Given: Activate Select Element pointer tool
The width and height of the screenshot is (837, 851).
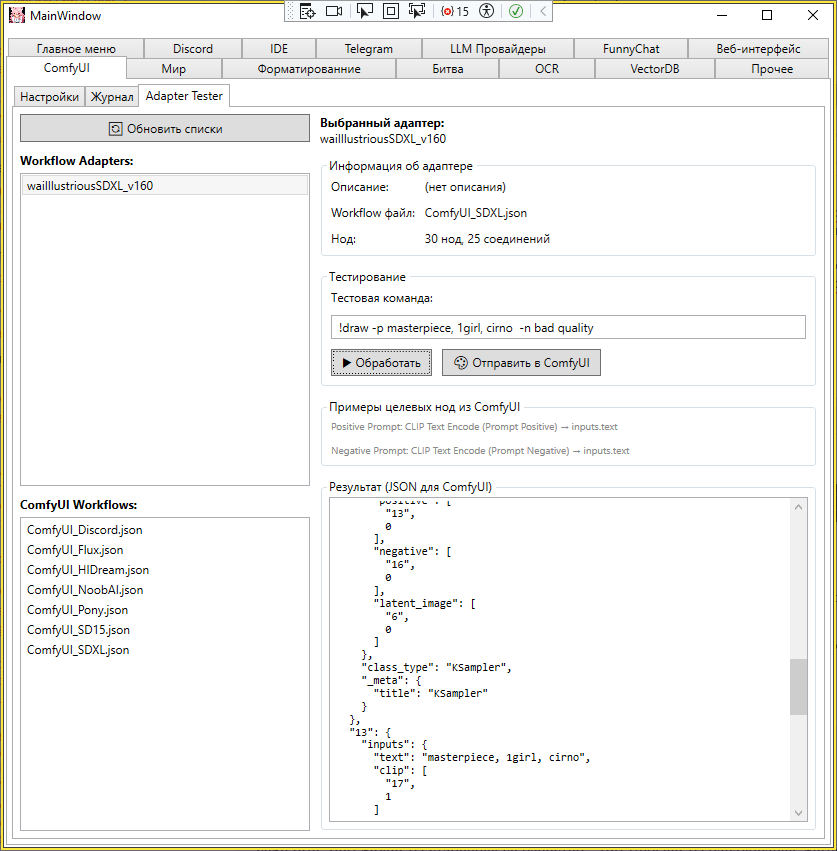Looking at the screenshot, I should 364,11.
